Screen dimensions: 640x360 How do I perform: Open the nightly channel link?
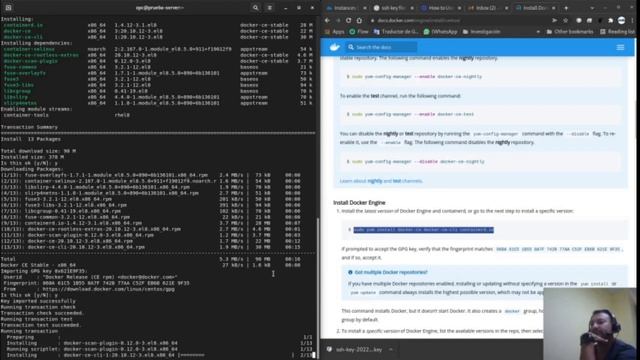click(x=375, y=181)
